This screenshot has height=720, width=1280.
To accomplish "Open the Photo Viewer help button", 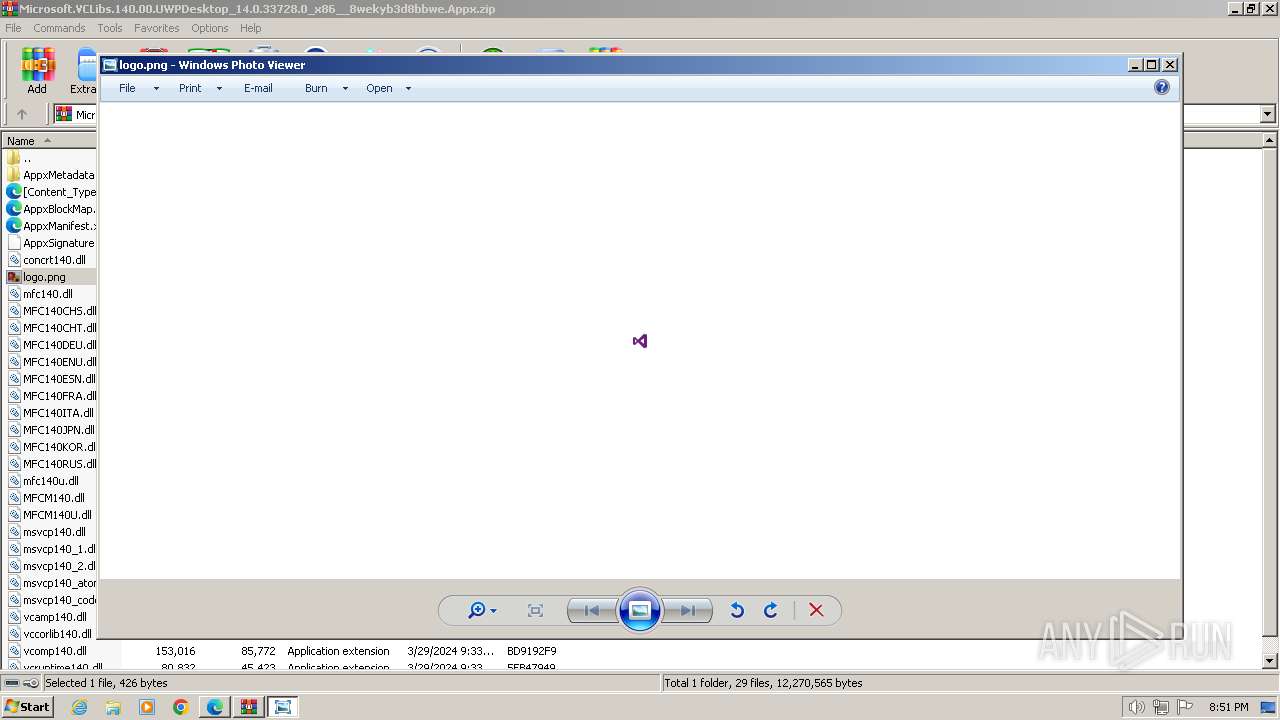I will click(x=1161, y=88).
